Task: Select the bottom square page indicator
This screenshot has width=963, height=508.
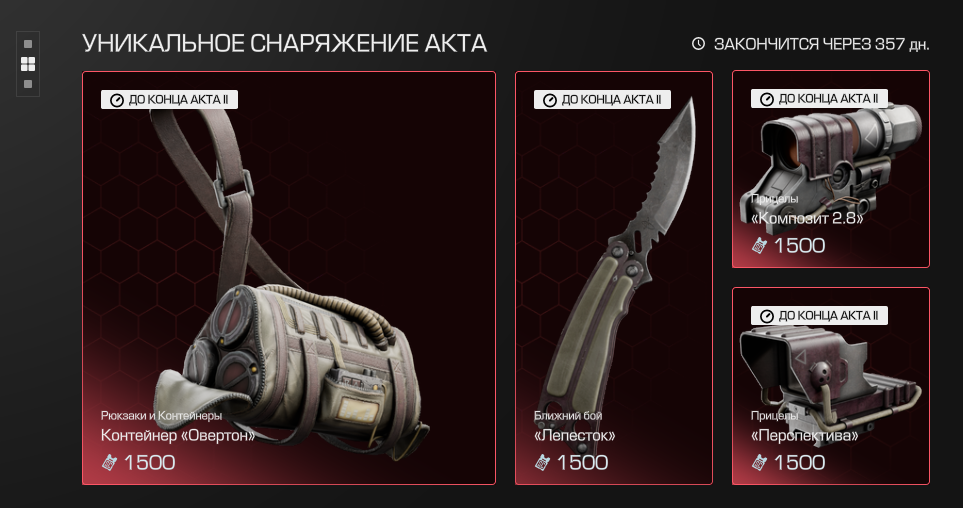Action: coord(28,84)
